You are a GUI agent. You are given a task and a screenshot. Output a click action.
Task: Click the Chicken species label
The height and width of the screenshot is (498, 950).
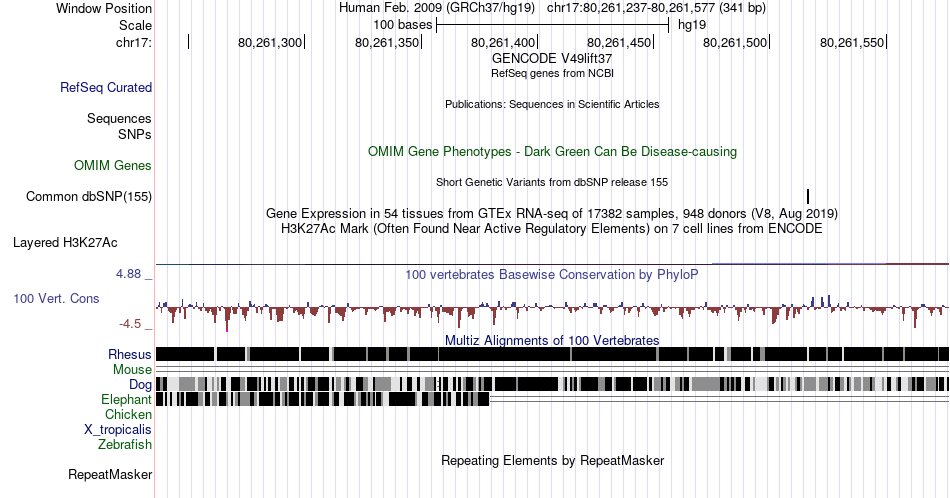tap(128, 414)
